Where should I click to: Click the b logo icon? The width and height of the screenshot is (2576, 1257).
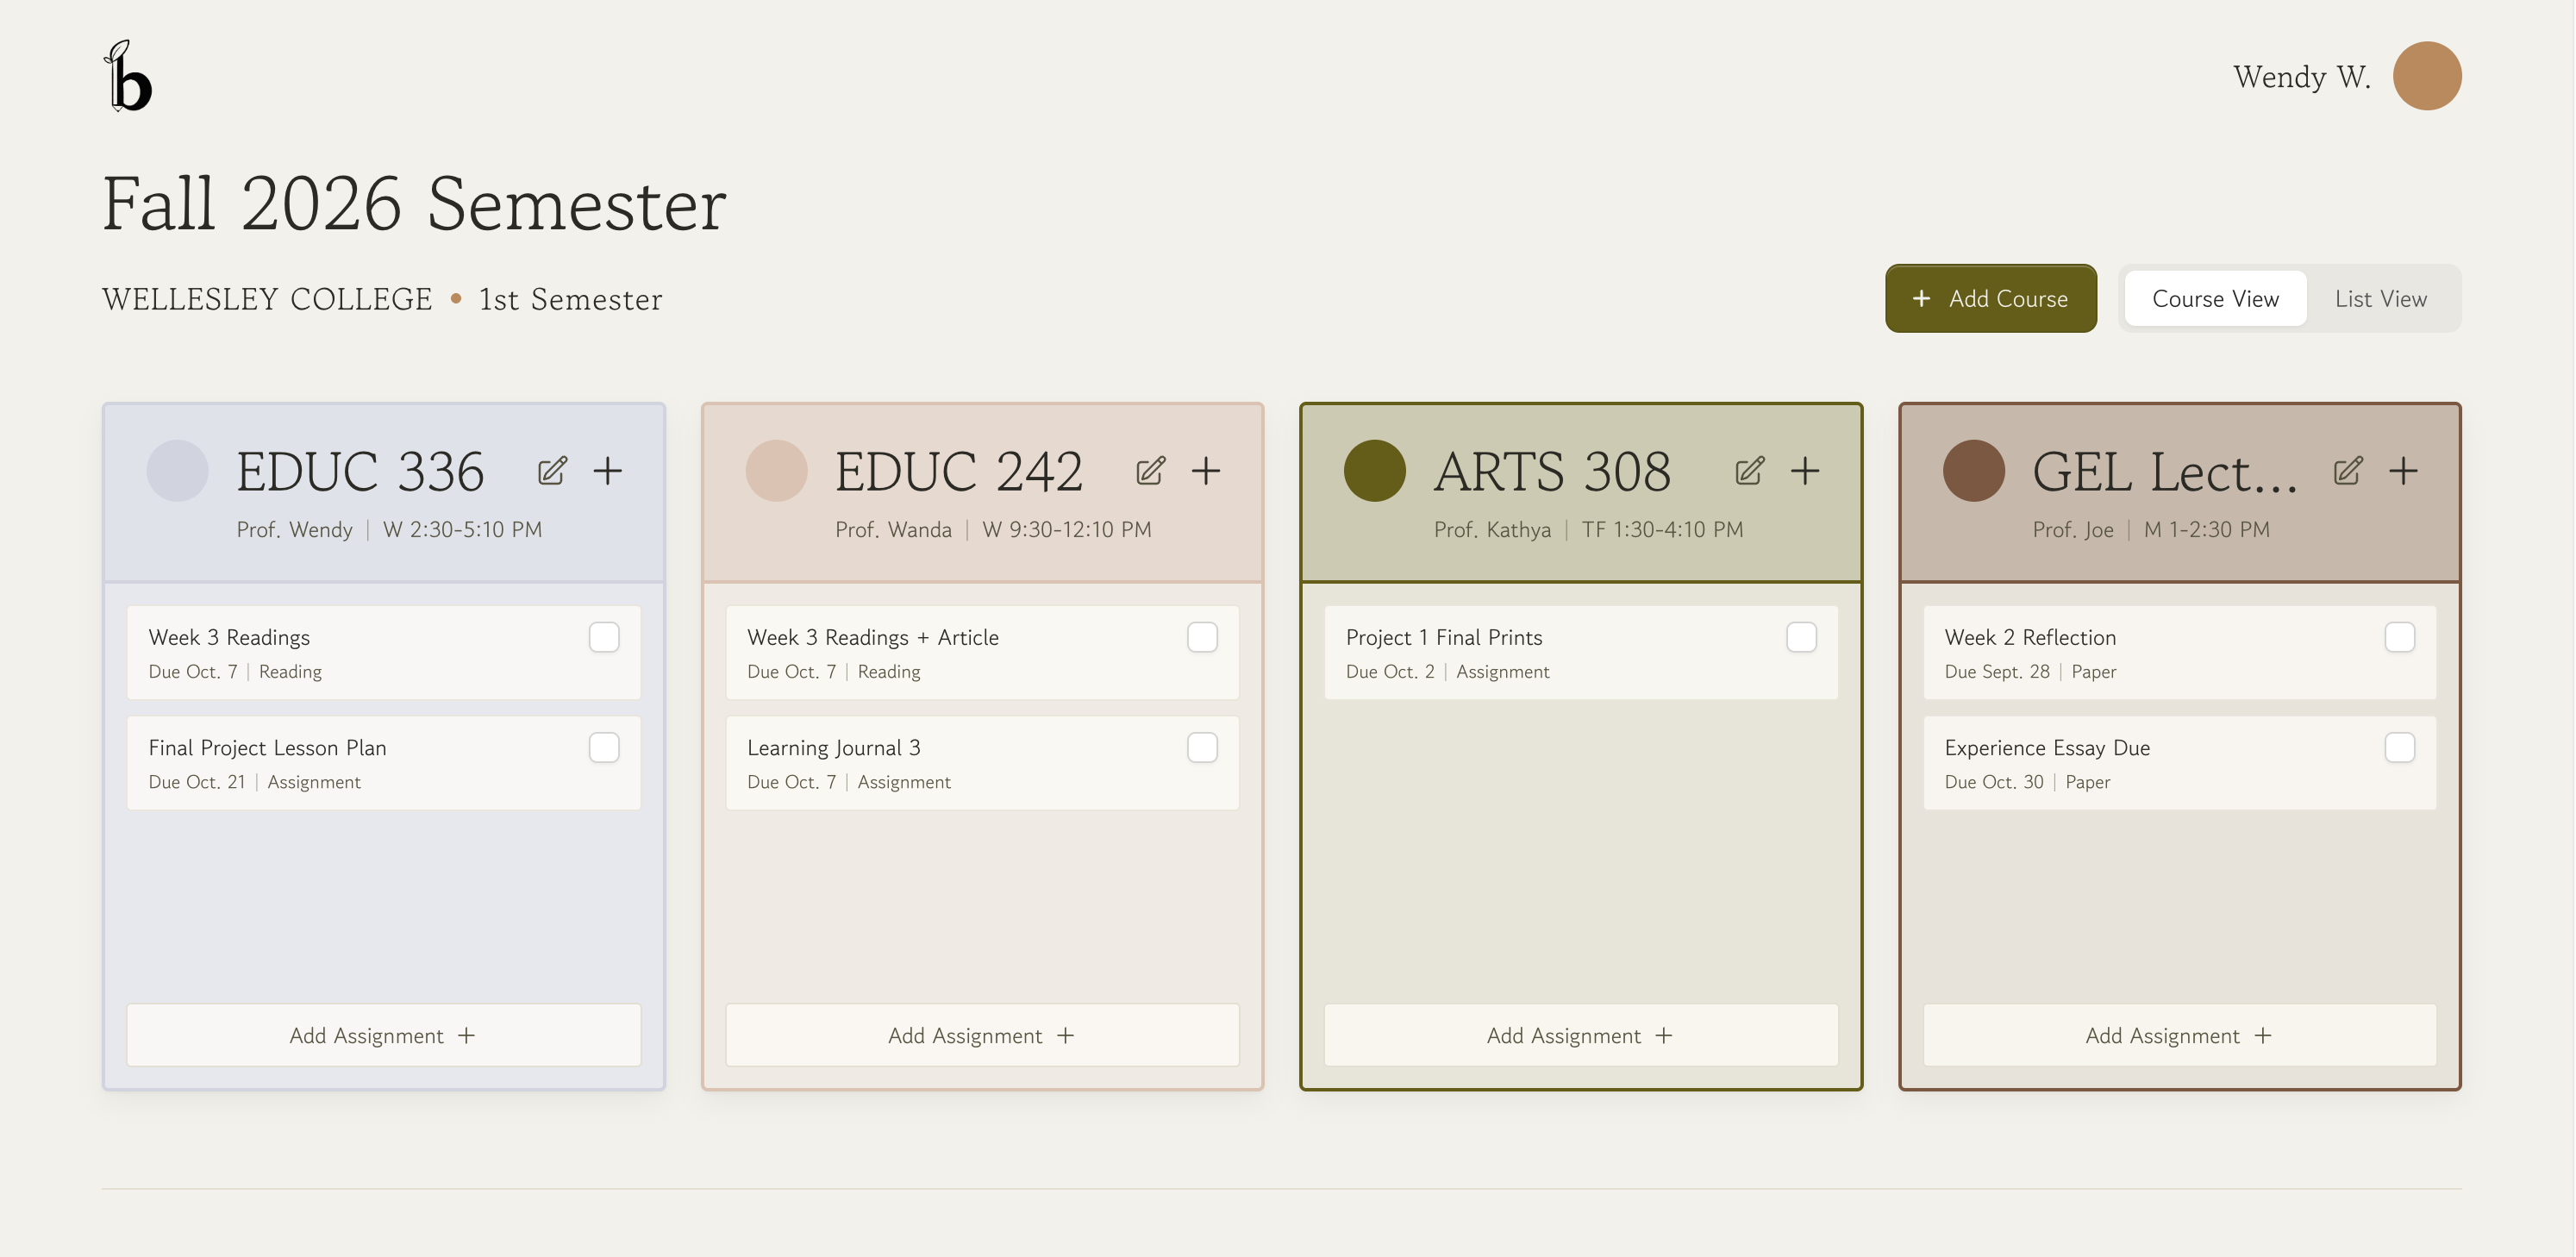click(x=128, y=76)
